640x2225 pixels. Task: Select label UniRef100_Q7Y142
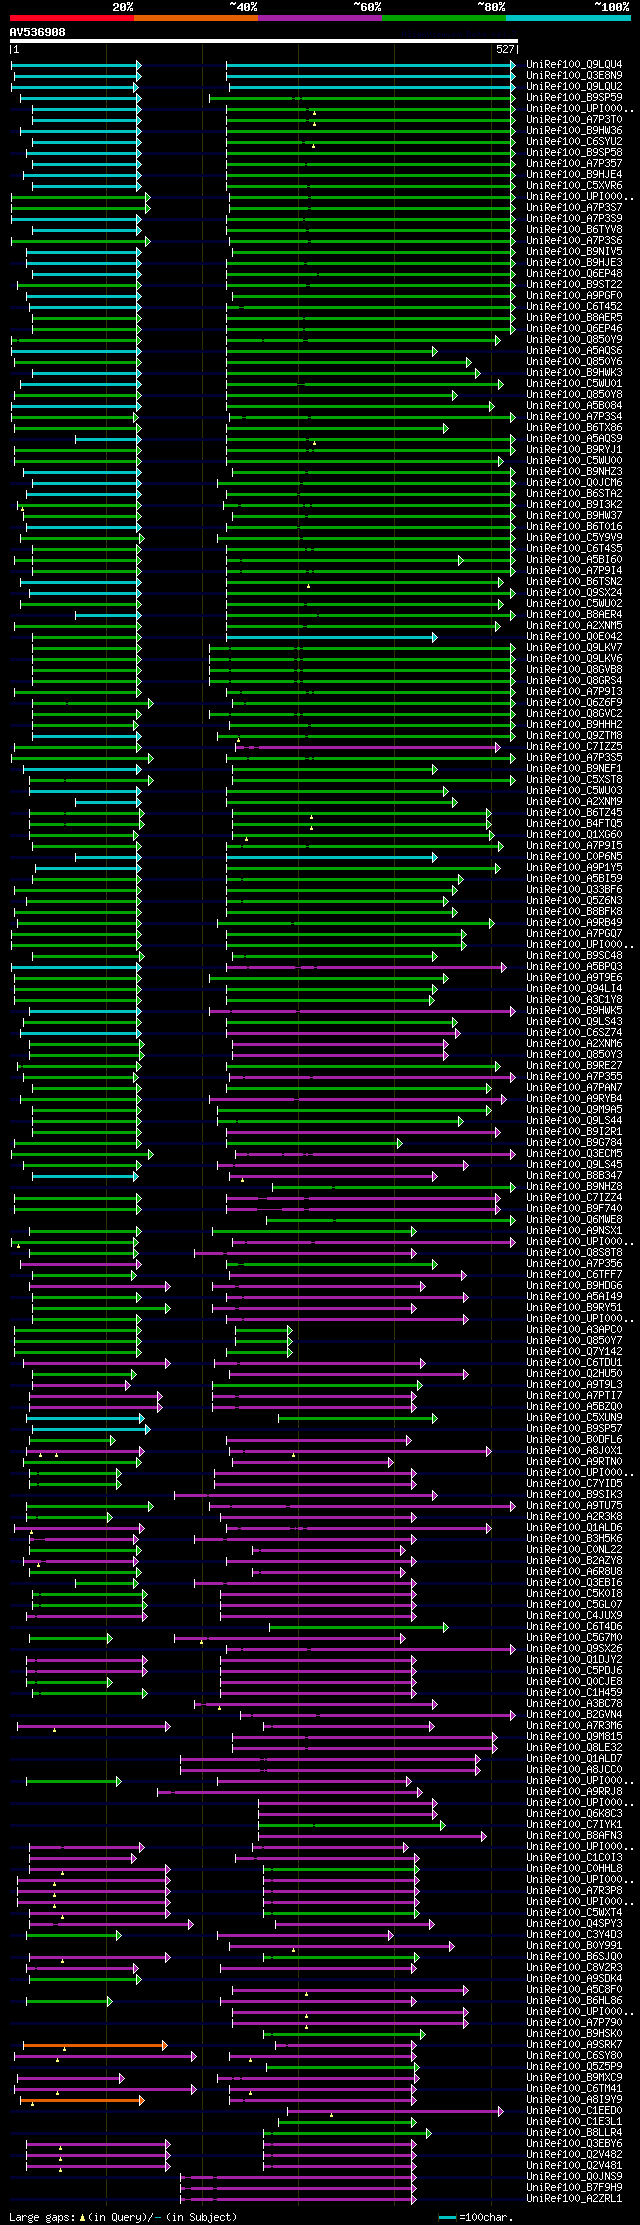pos(574,1352)
